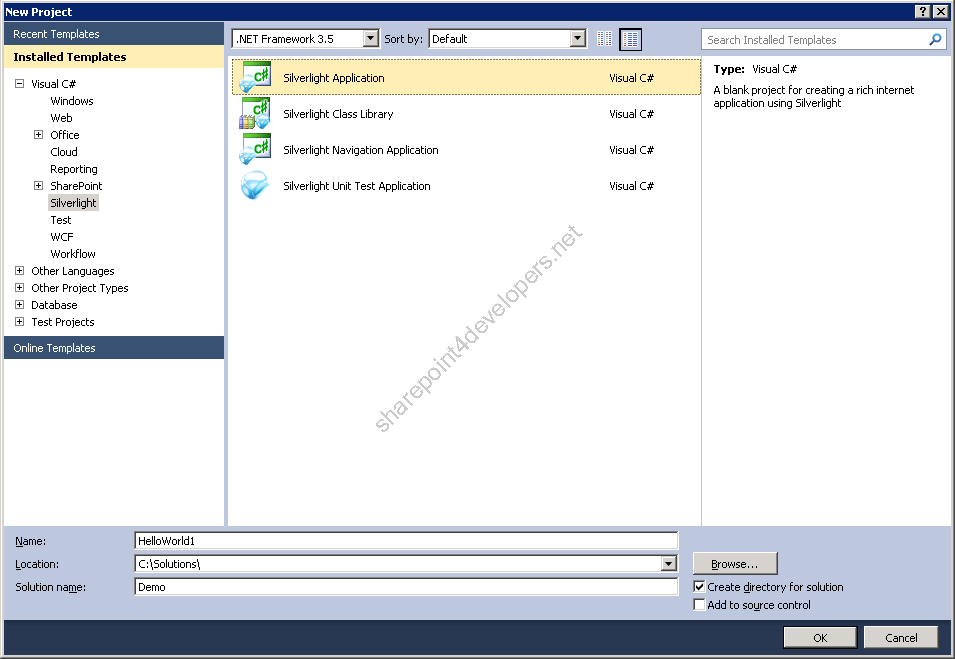Open the Online Templates section
The width and height of the screenshot is (955, 659).
(x=114, y=348)
